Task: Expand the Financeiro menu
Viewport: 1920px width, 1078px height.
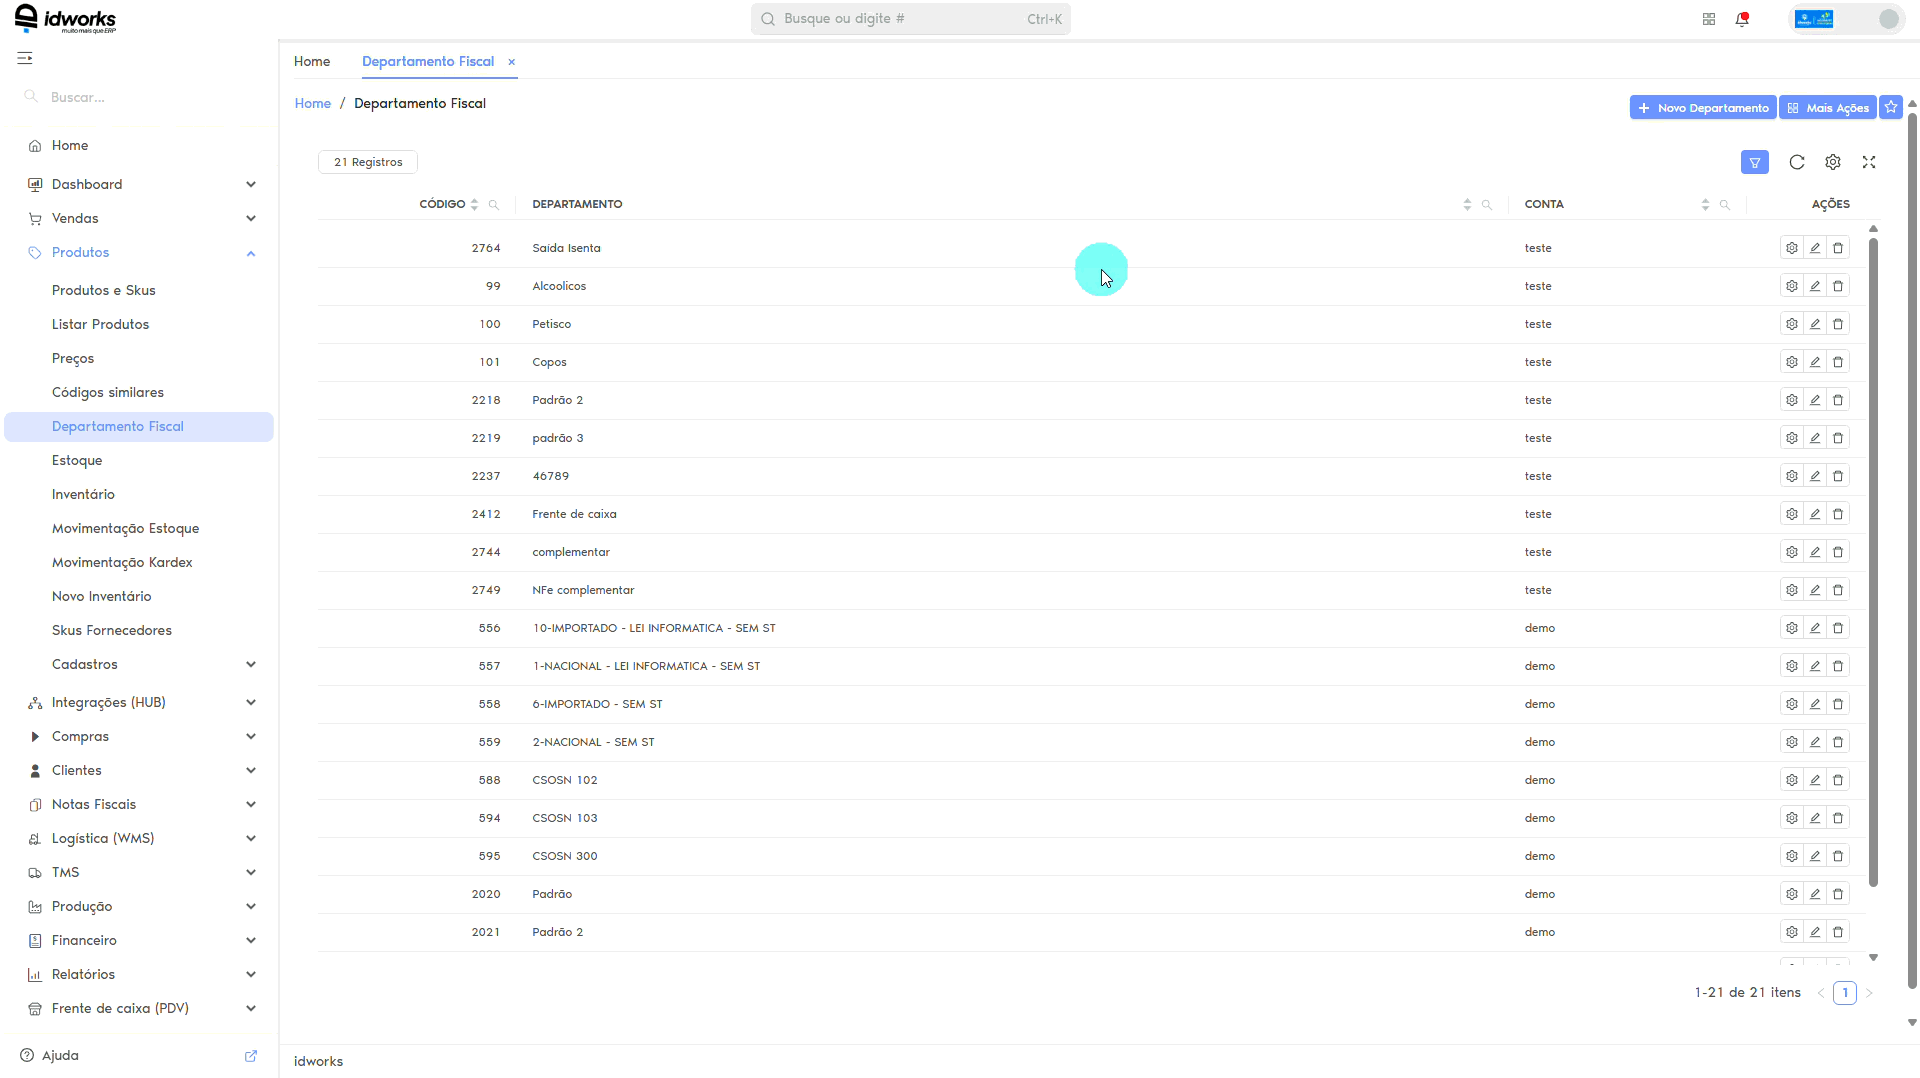Action: (140, 940)
